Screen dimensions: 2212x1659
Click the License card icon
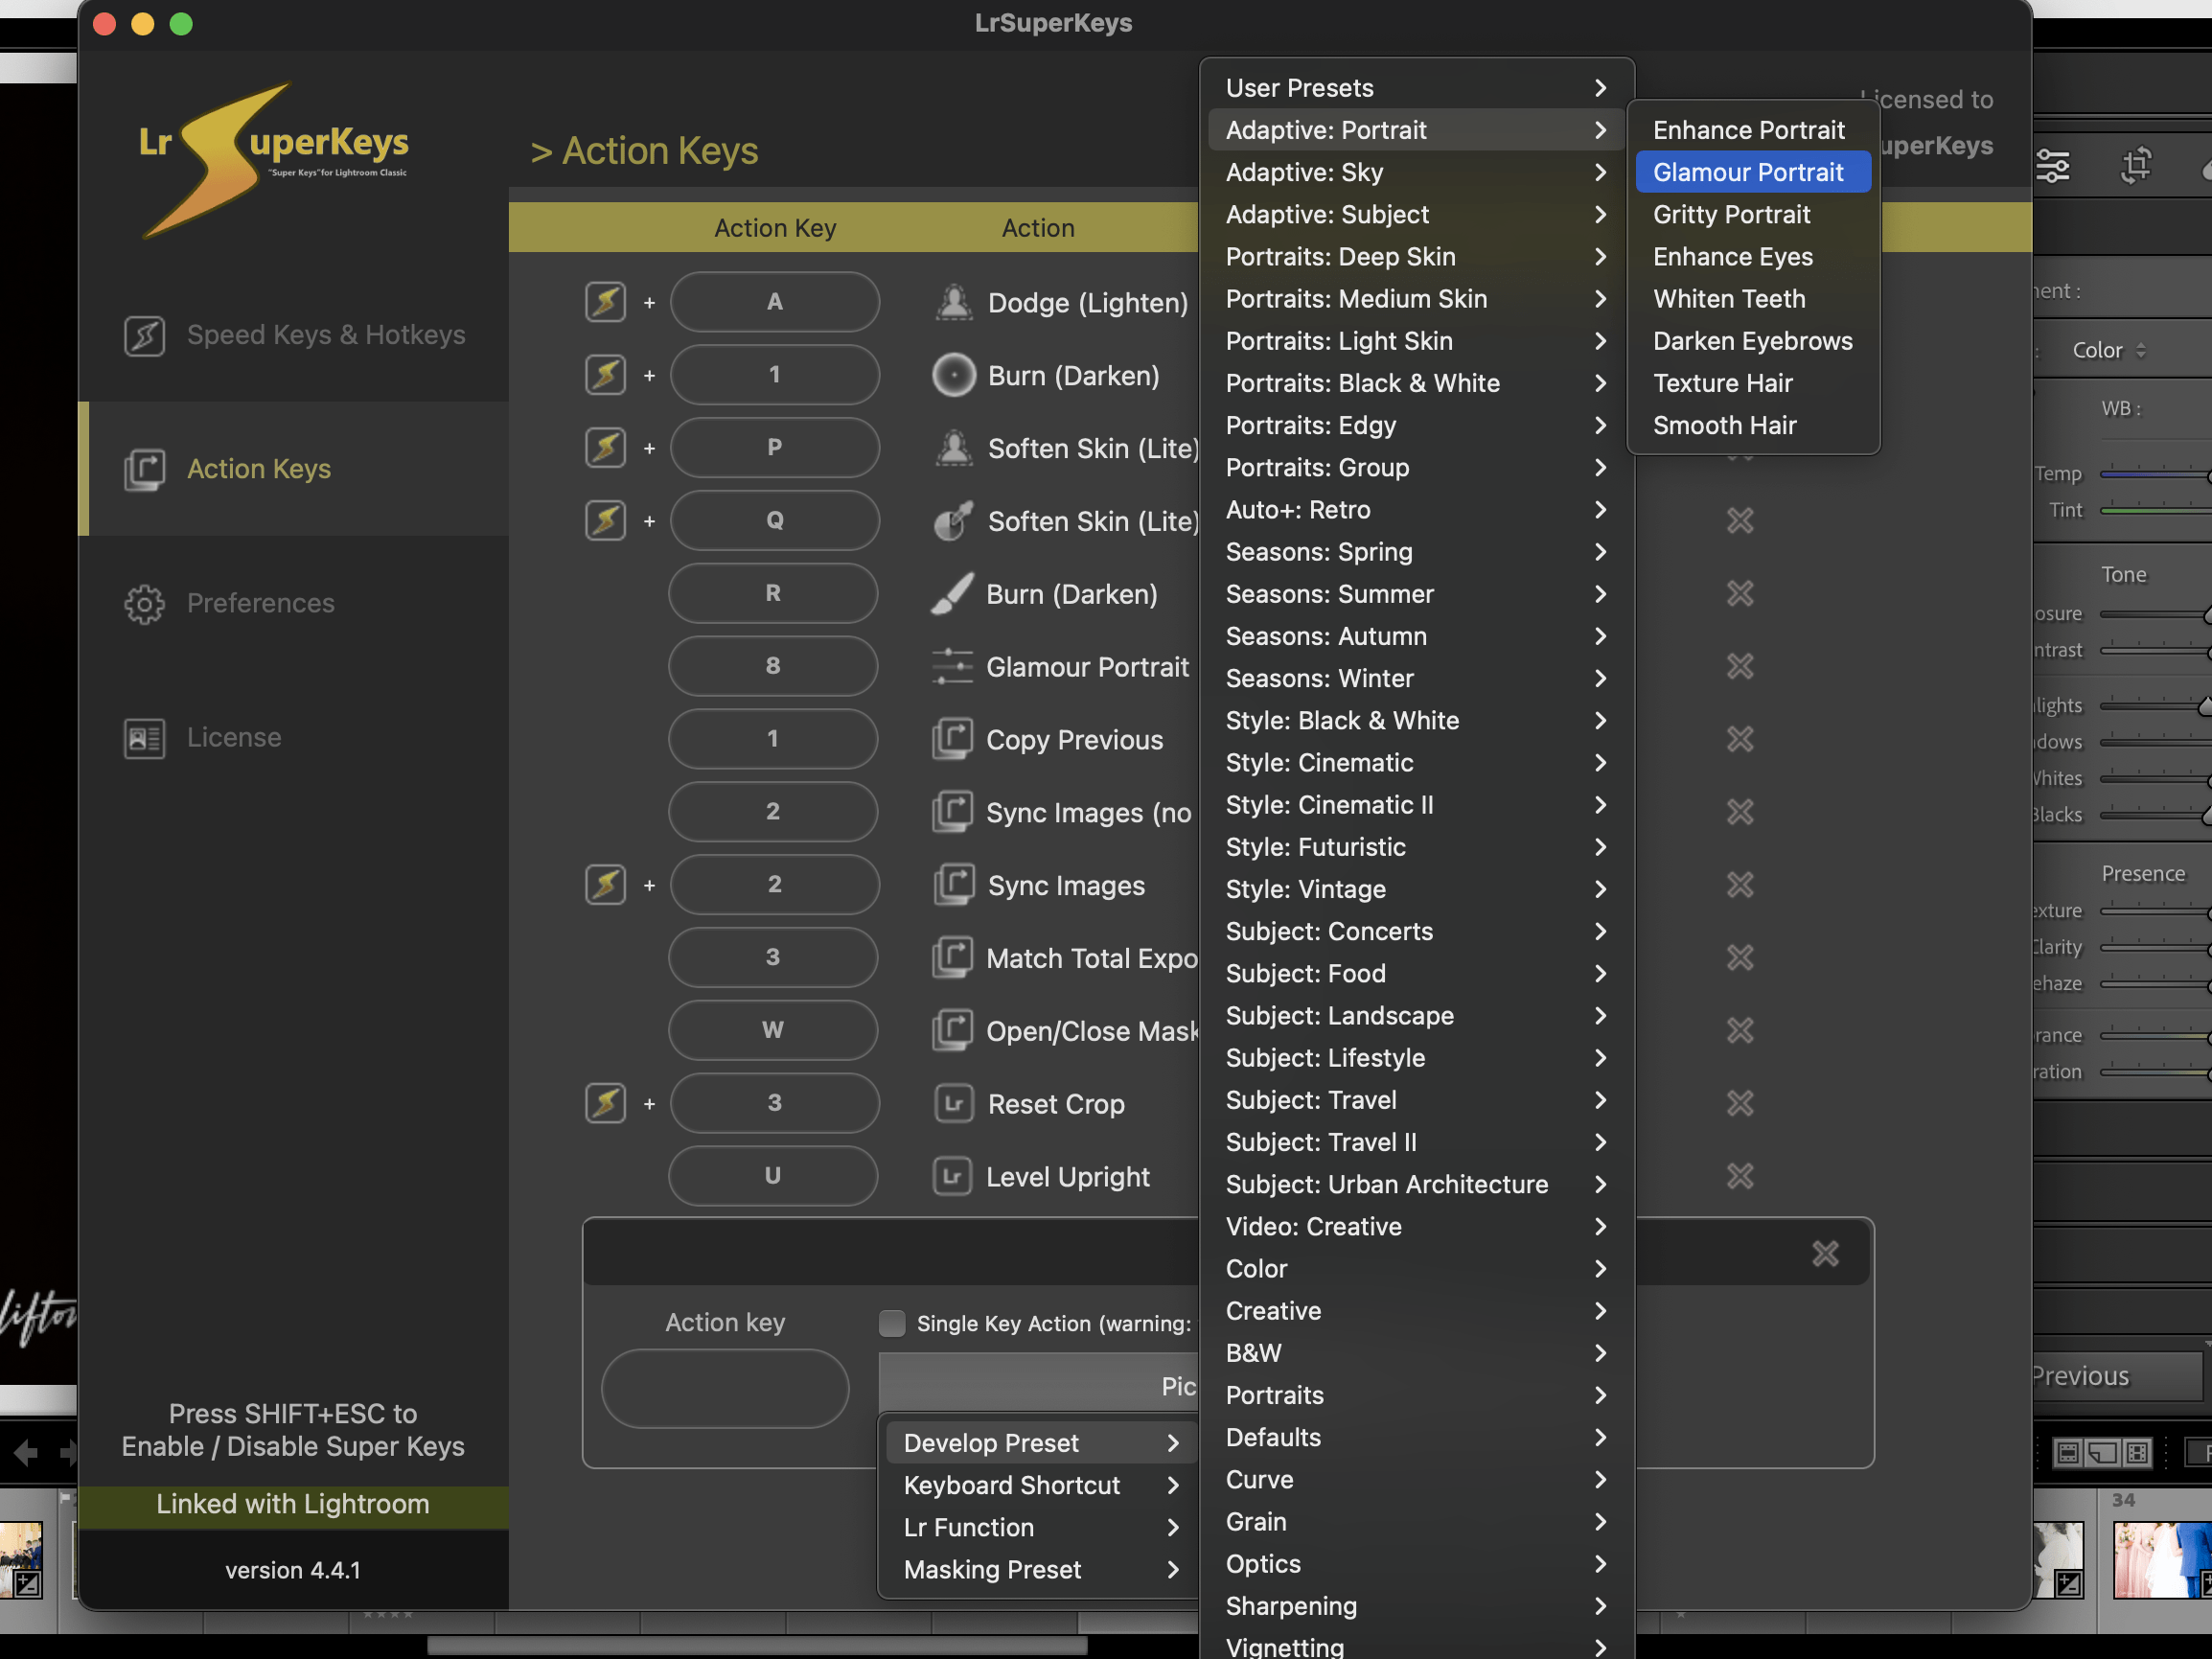tap(144, 738)
